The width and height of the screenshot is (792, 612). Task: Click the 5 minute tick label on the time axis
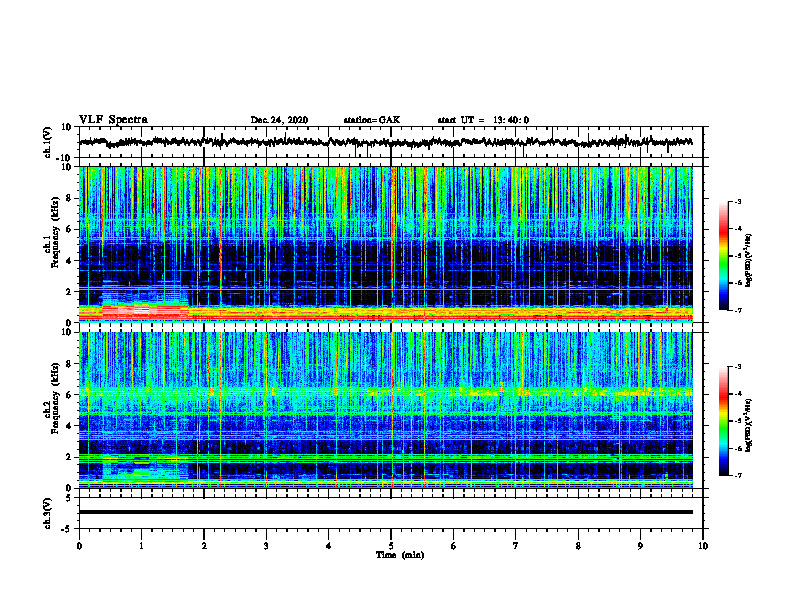tap(391, 546)
